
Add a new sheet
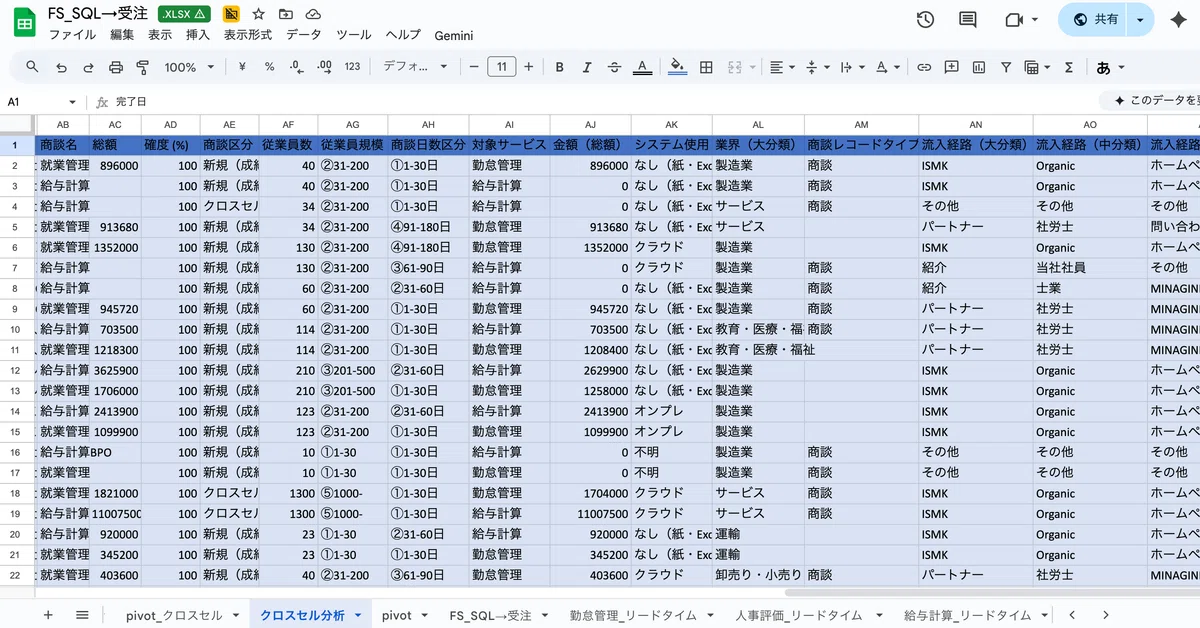click(x=48, y=615)
